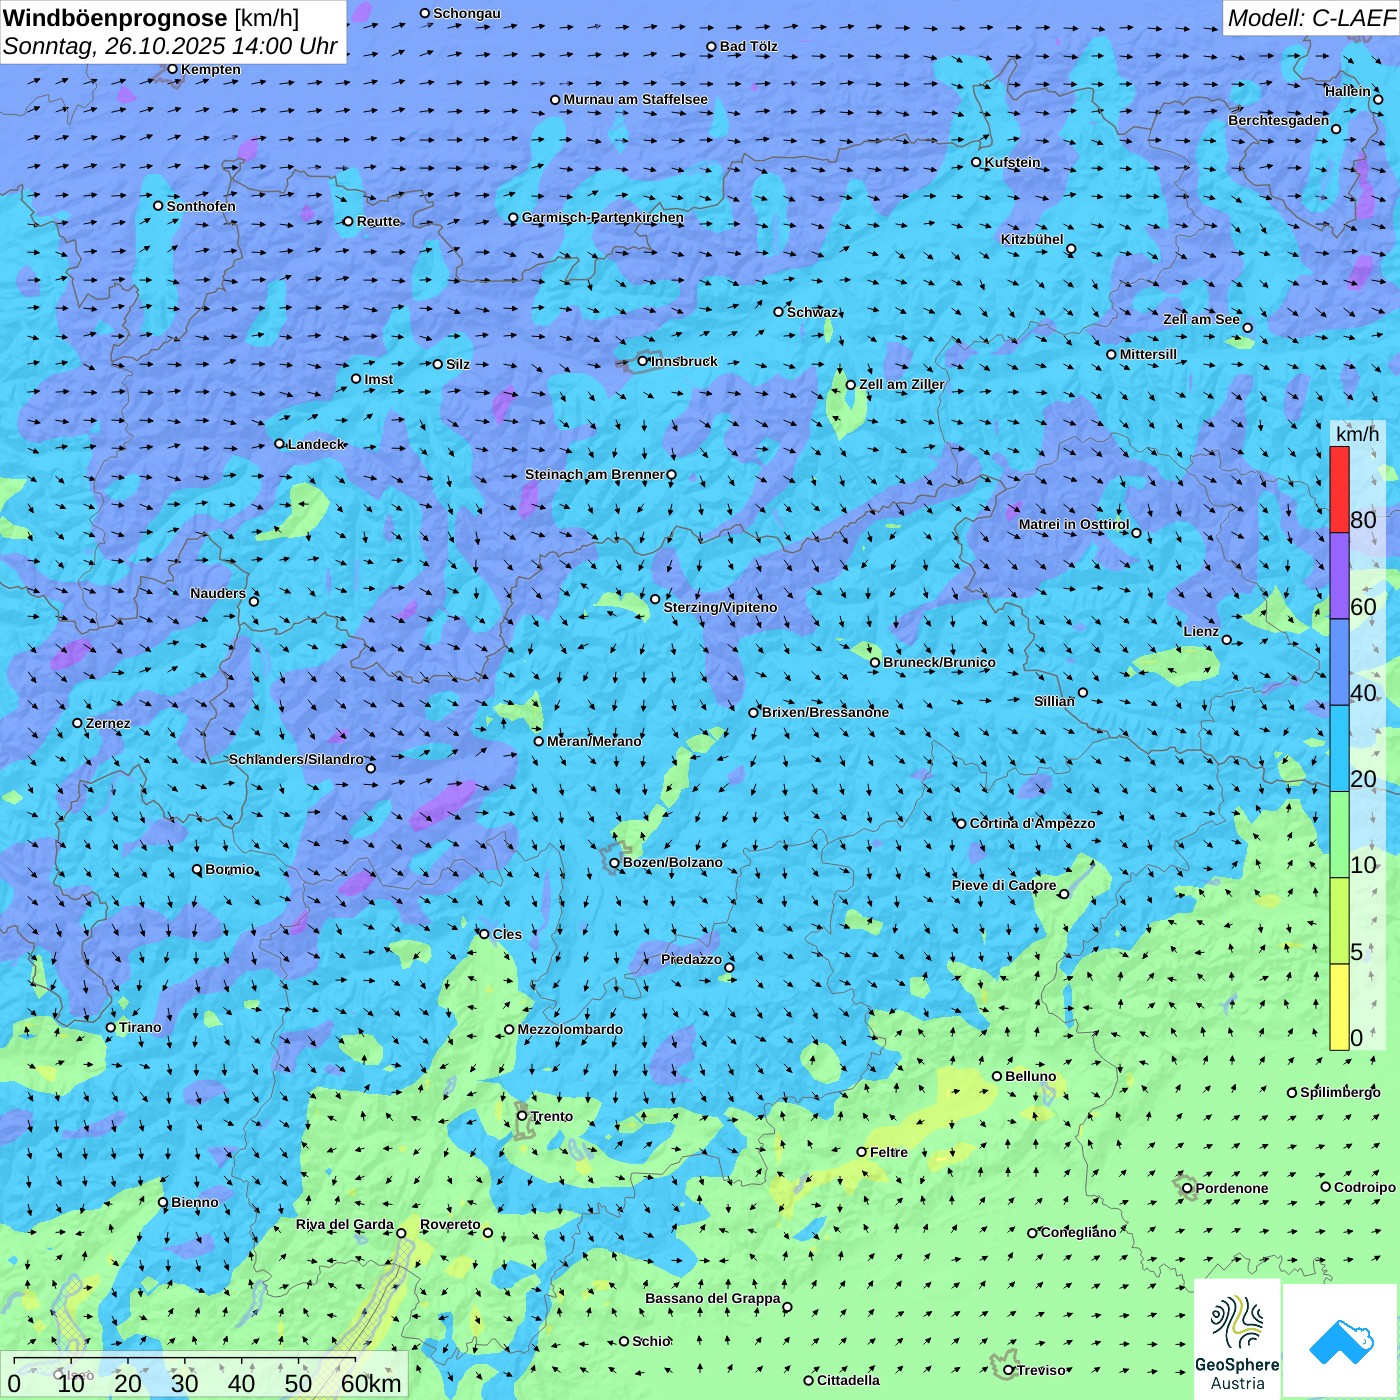This screenshot has width=1400, height=1400.
Task: Select the Brixen/Bressanone label
Action: pyautogui.click(x=825, y=712)
